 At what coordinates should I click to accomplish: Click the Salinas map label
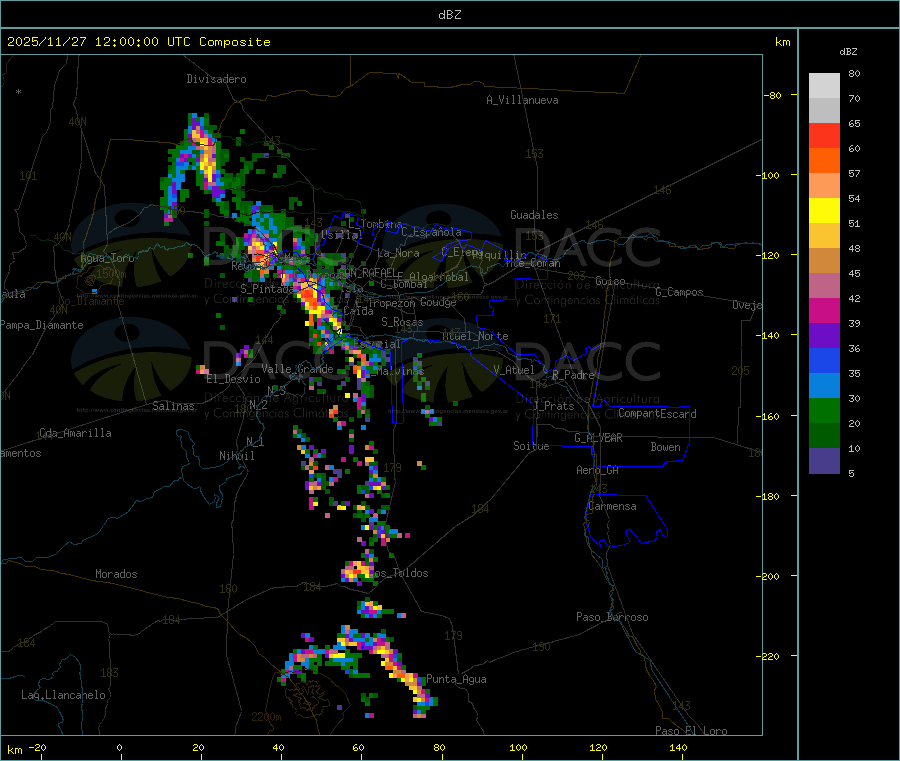point(173,406)
